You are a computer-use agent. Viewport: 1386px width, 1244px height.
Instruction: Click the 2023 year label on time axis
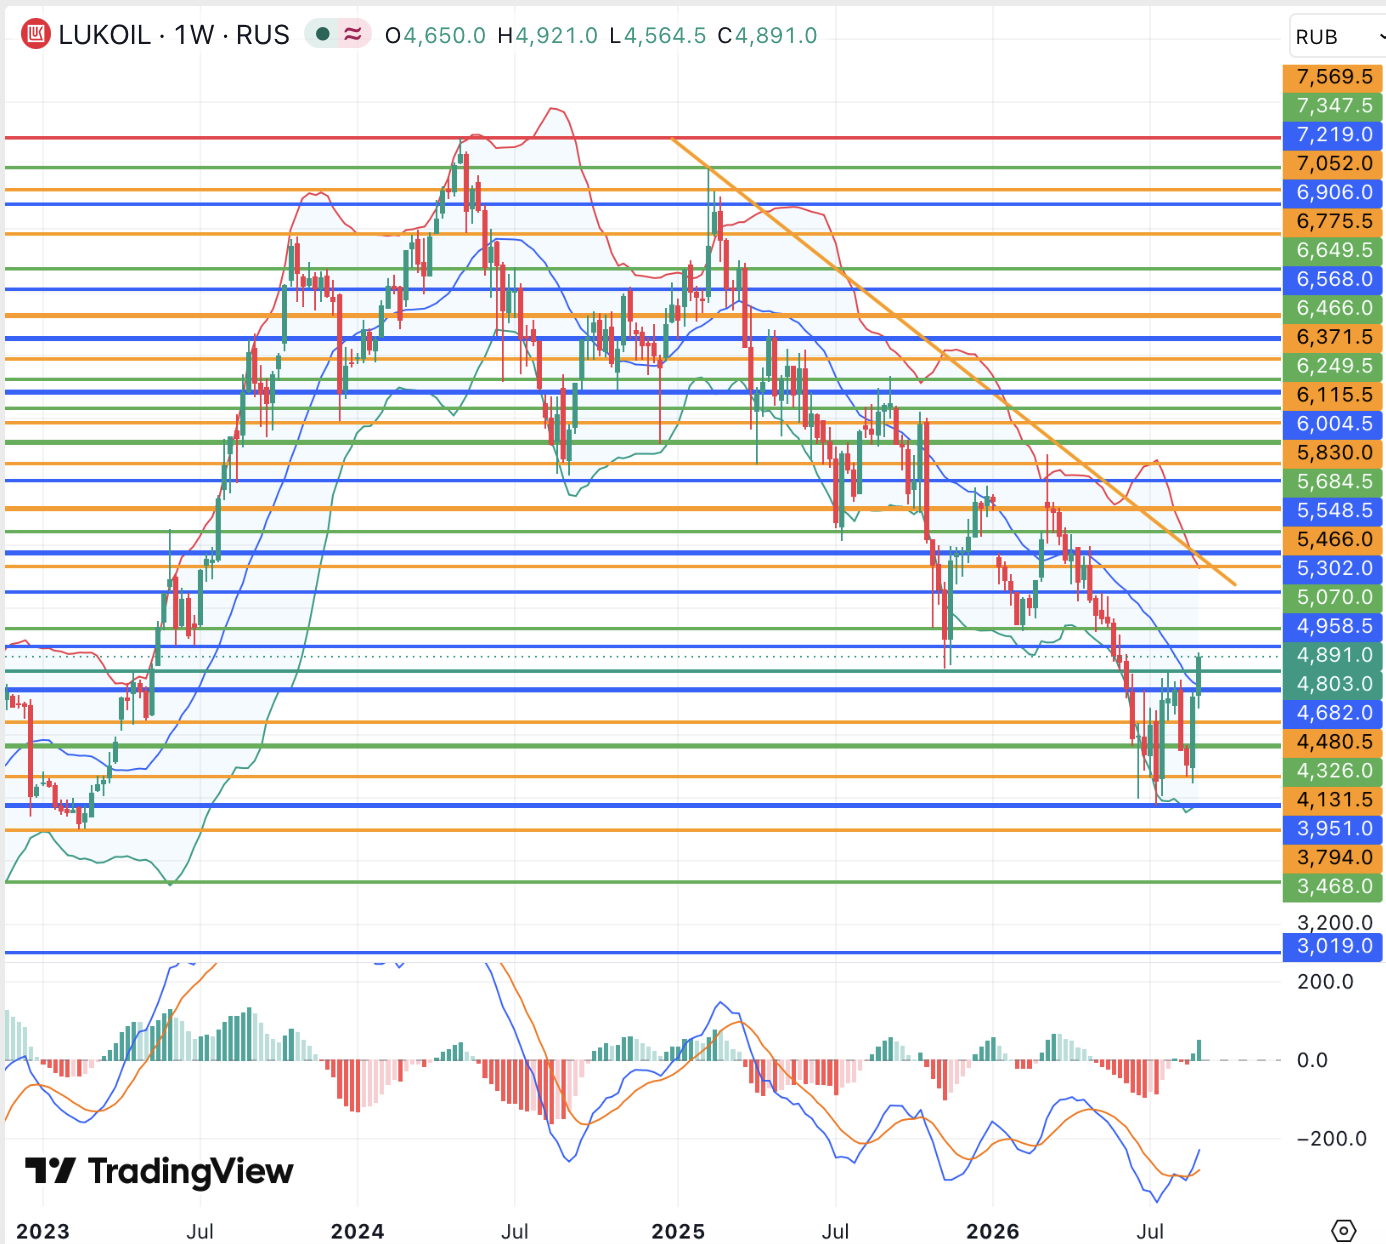[x=43, y=1231]
